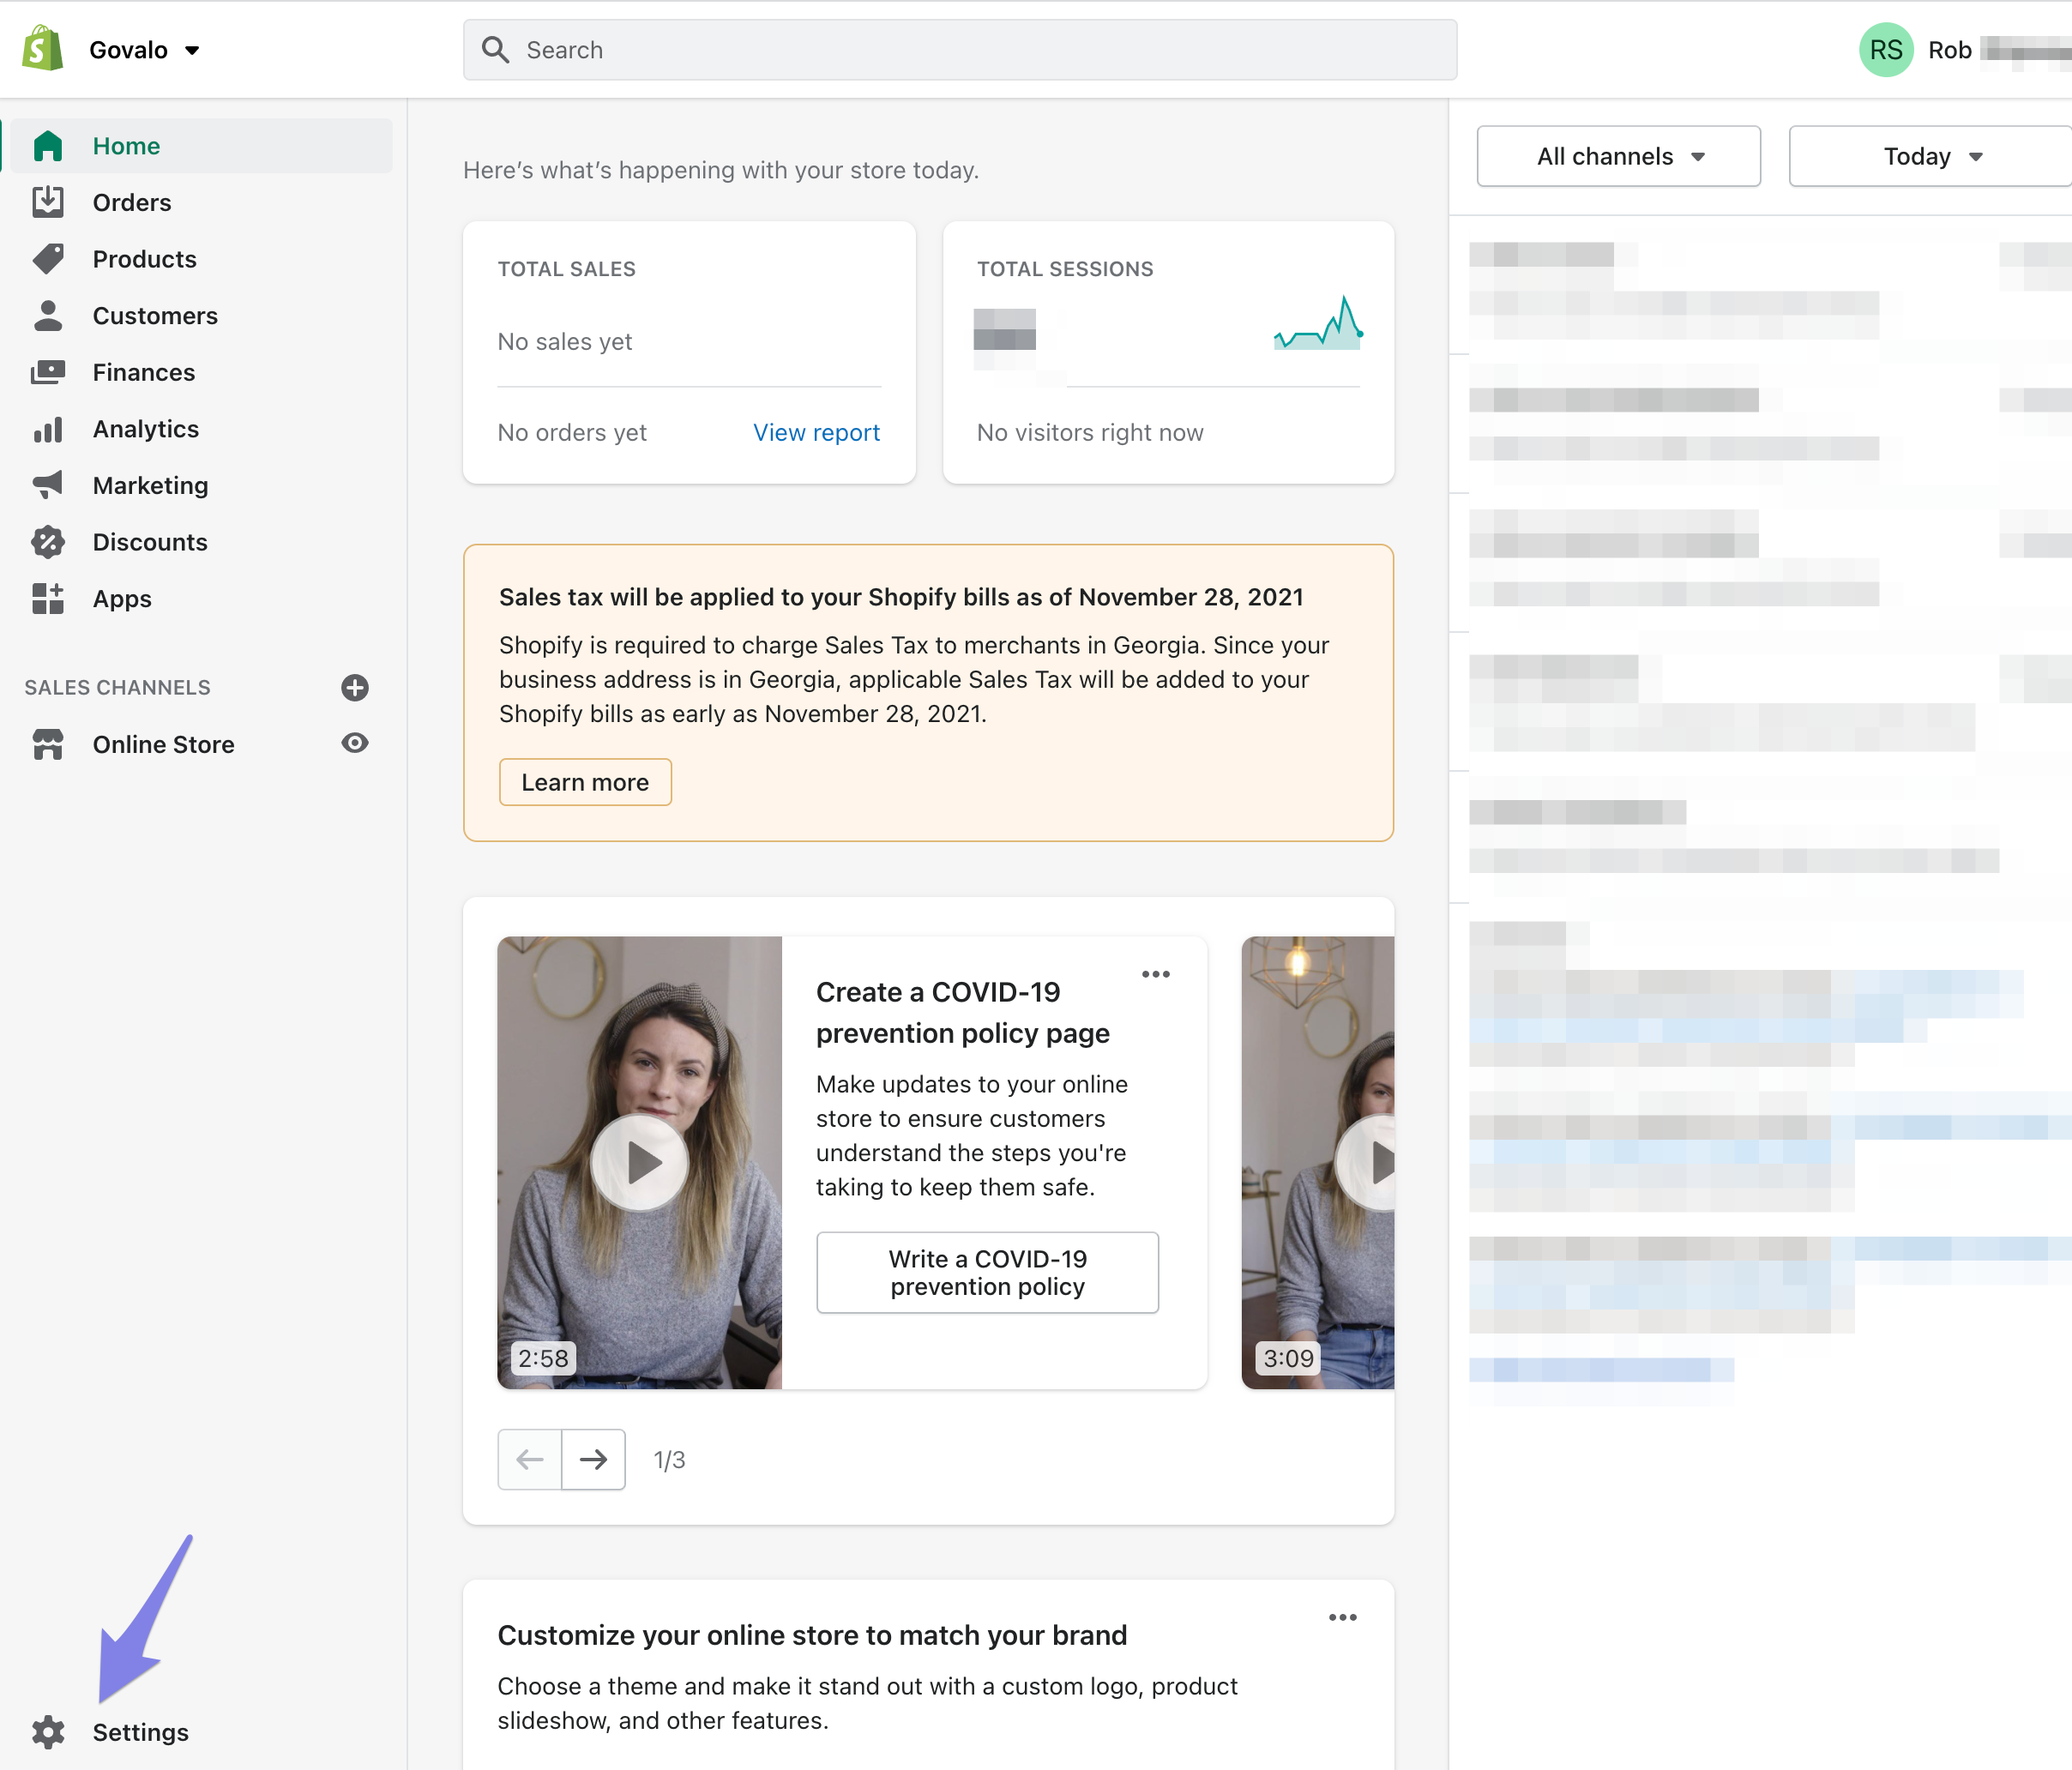Play the COVID-19 prevention policy video
2072x1770 pixels.
[640, 1163]
